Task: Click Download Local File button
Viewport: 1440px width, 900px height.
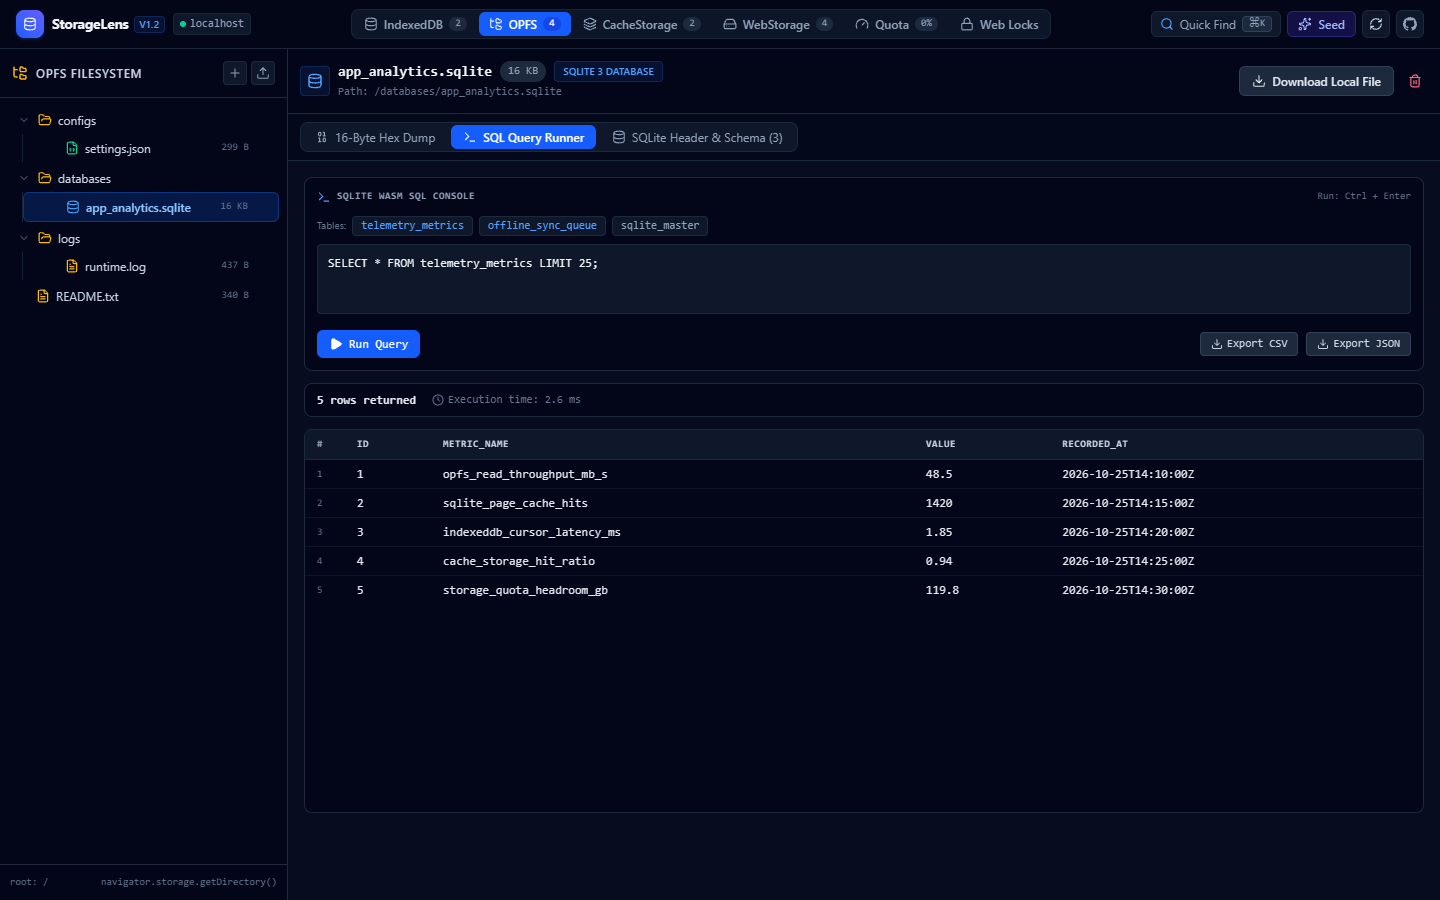Action: tap(1316, 81)
